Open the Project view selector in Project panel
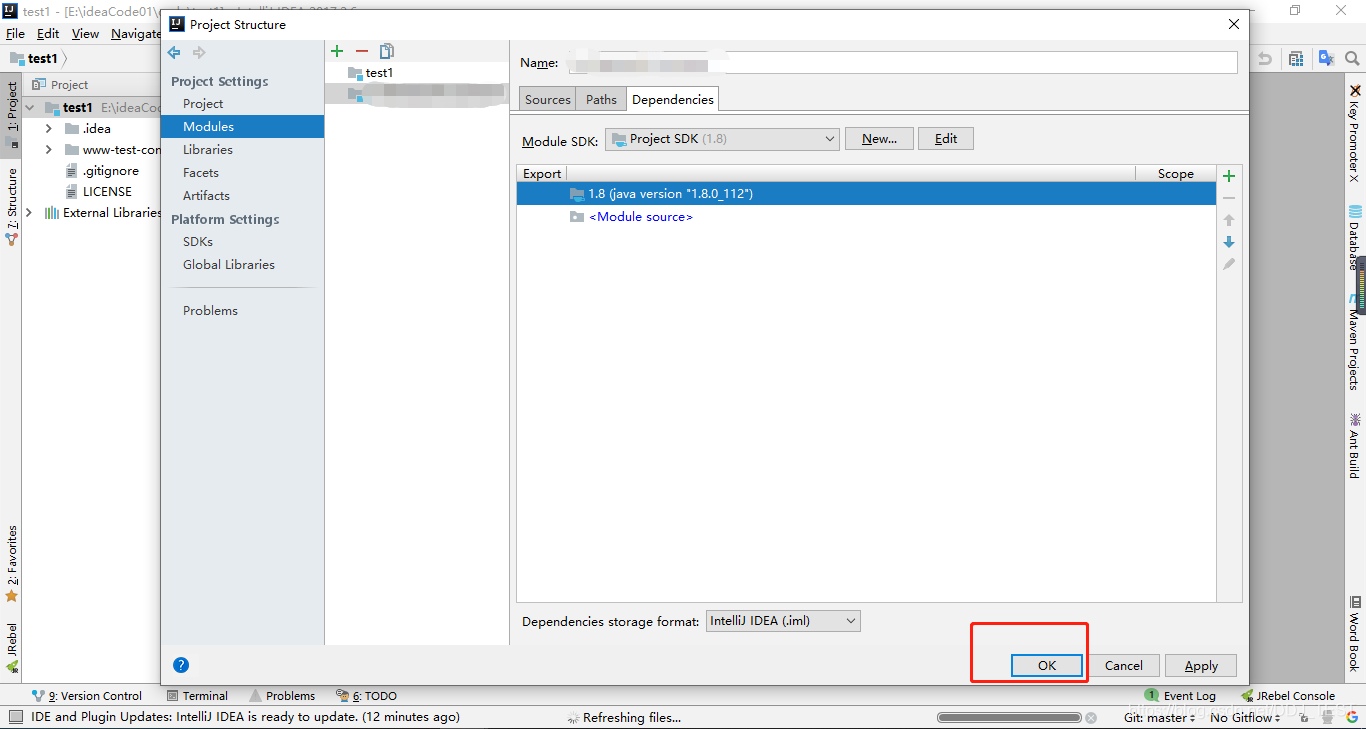The image size is (1366, 729). point(60,85)
